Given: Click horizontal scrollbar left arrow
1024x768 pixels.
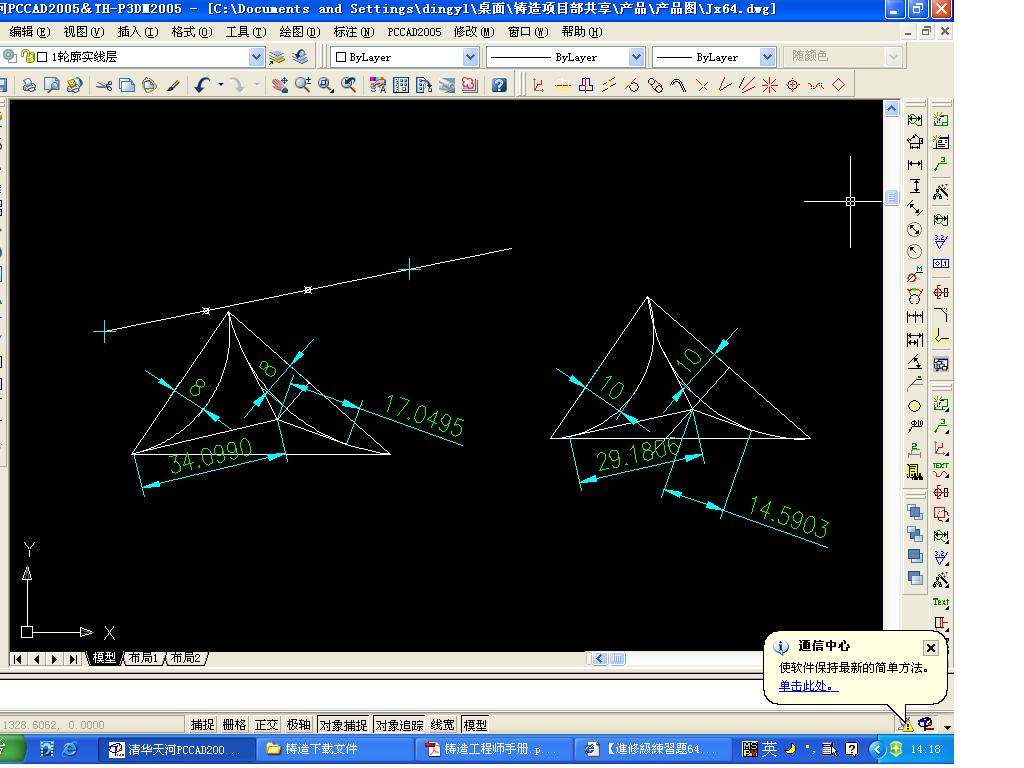Looking at the screenshot, I should click(x=600, y=658).
